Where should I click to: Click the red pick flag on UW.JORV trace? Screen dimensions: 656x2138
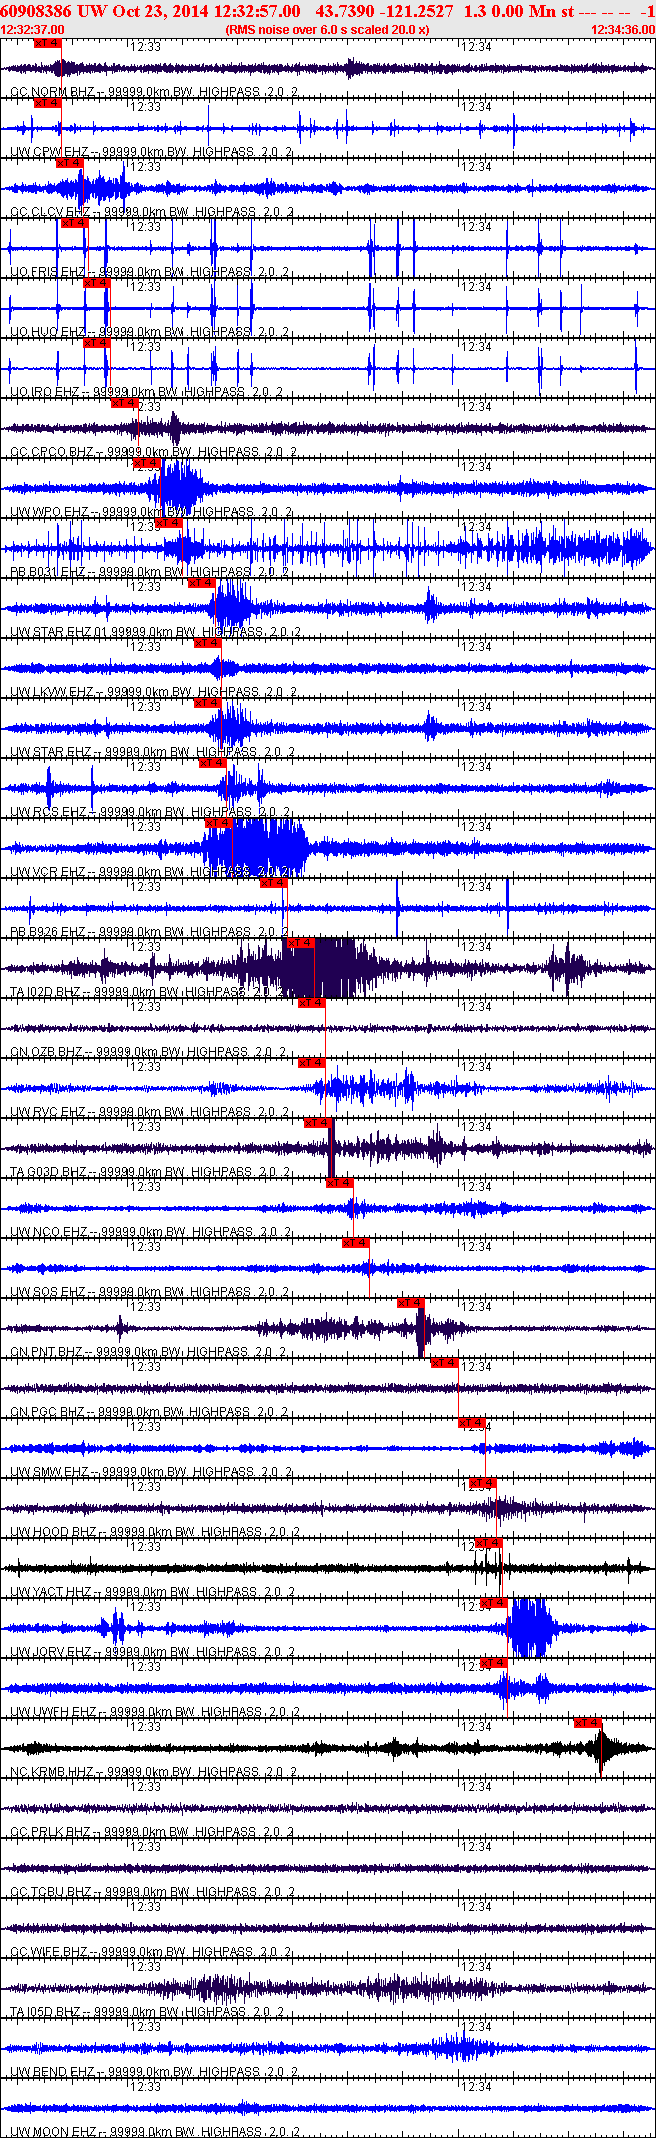(493, 1603)
